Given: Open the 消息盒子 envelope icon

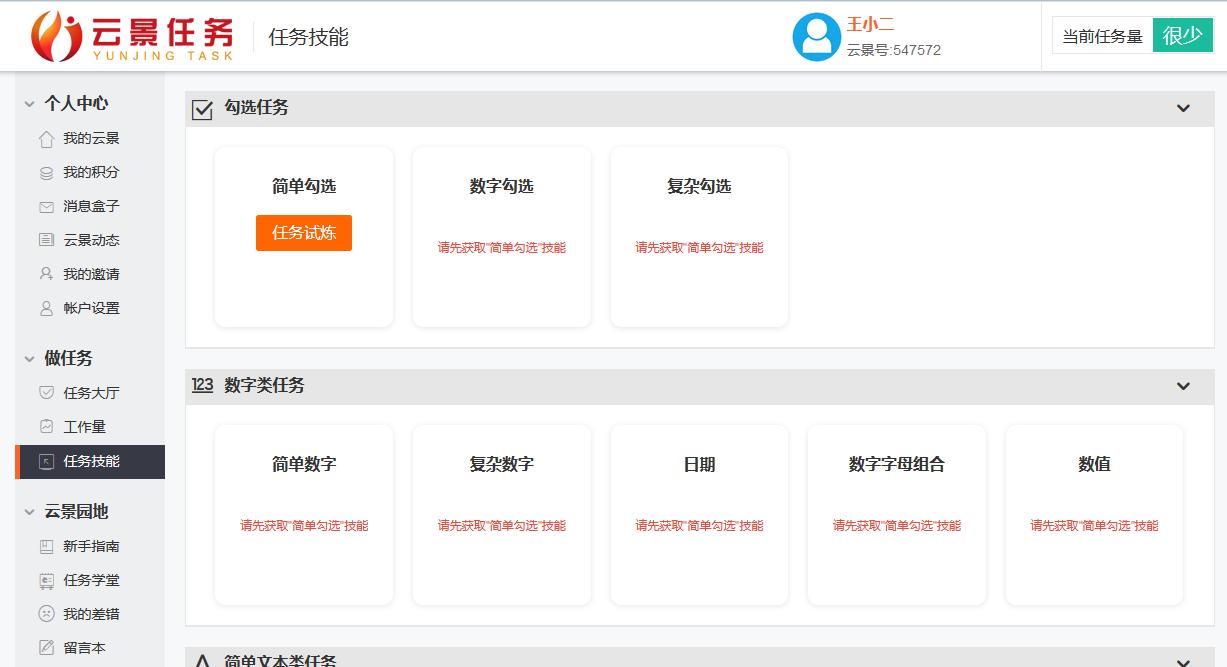Looking at the screenshot, I should pyautogui.click(x=46, y=206).
